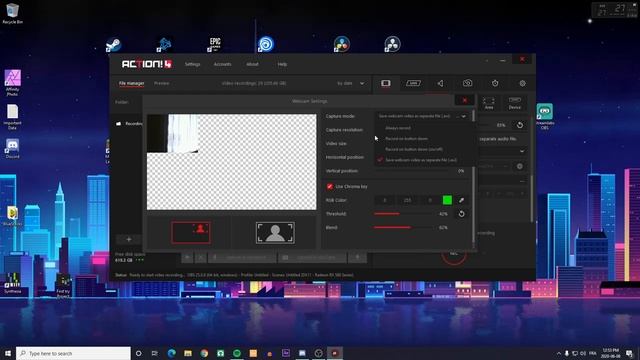Open the Affinity Photo desktop shortcut
640x360 pixels.
(12, 83)
